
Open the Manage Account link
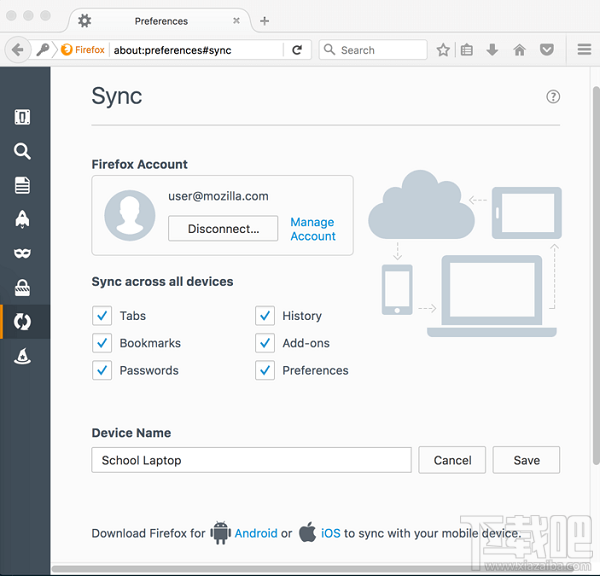[313, 229]
